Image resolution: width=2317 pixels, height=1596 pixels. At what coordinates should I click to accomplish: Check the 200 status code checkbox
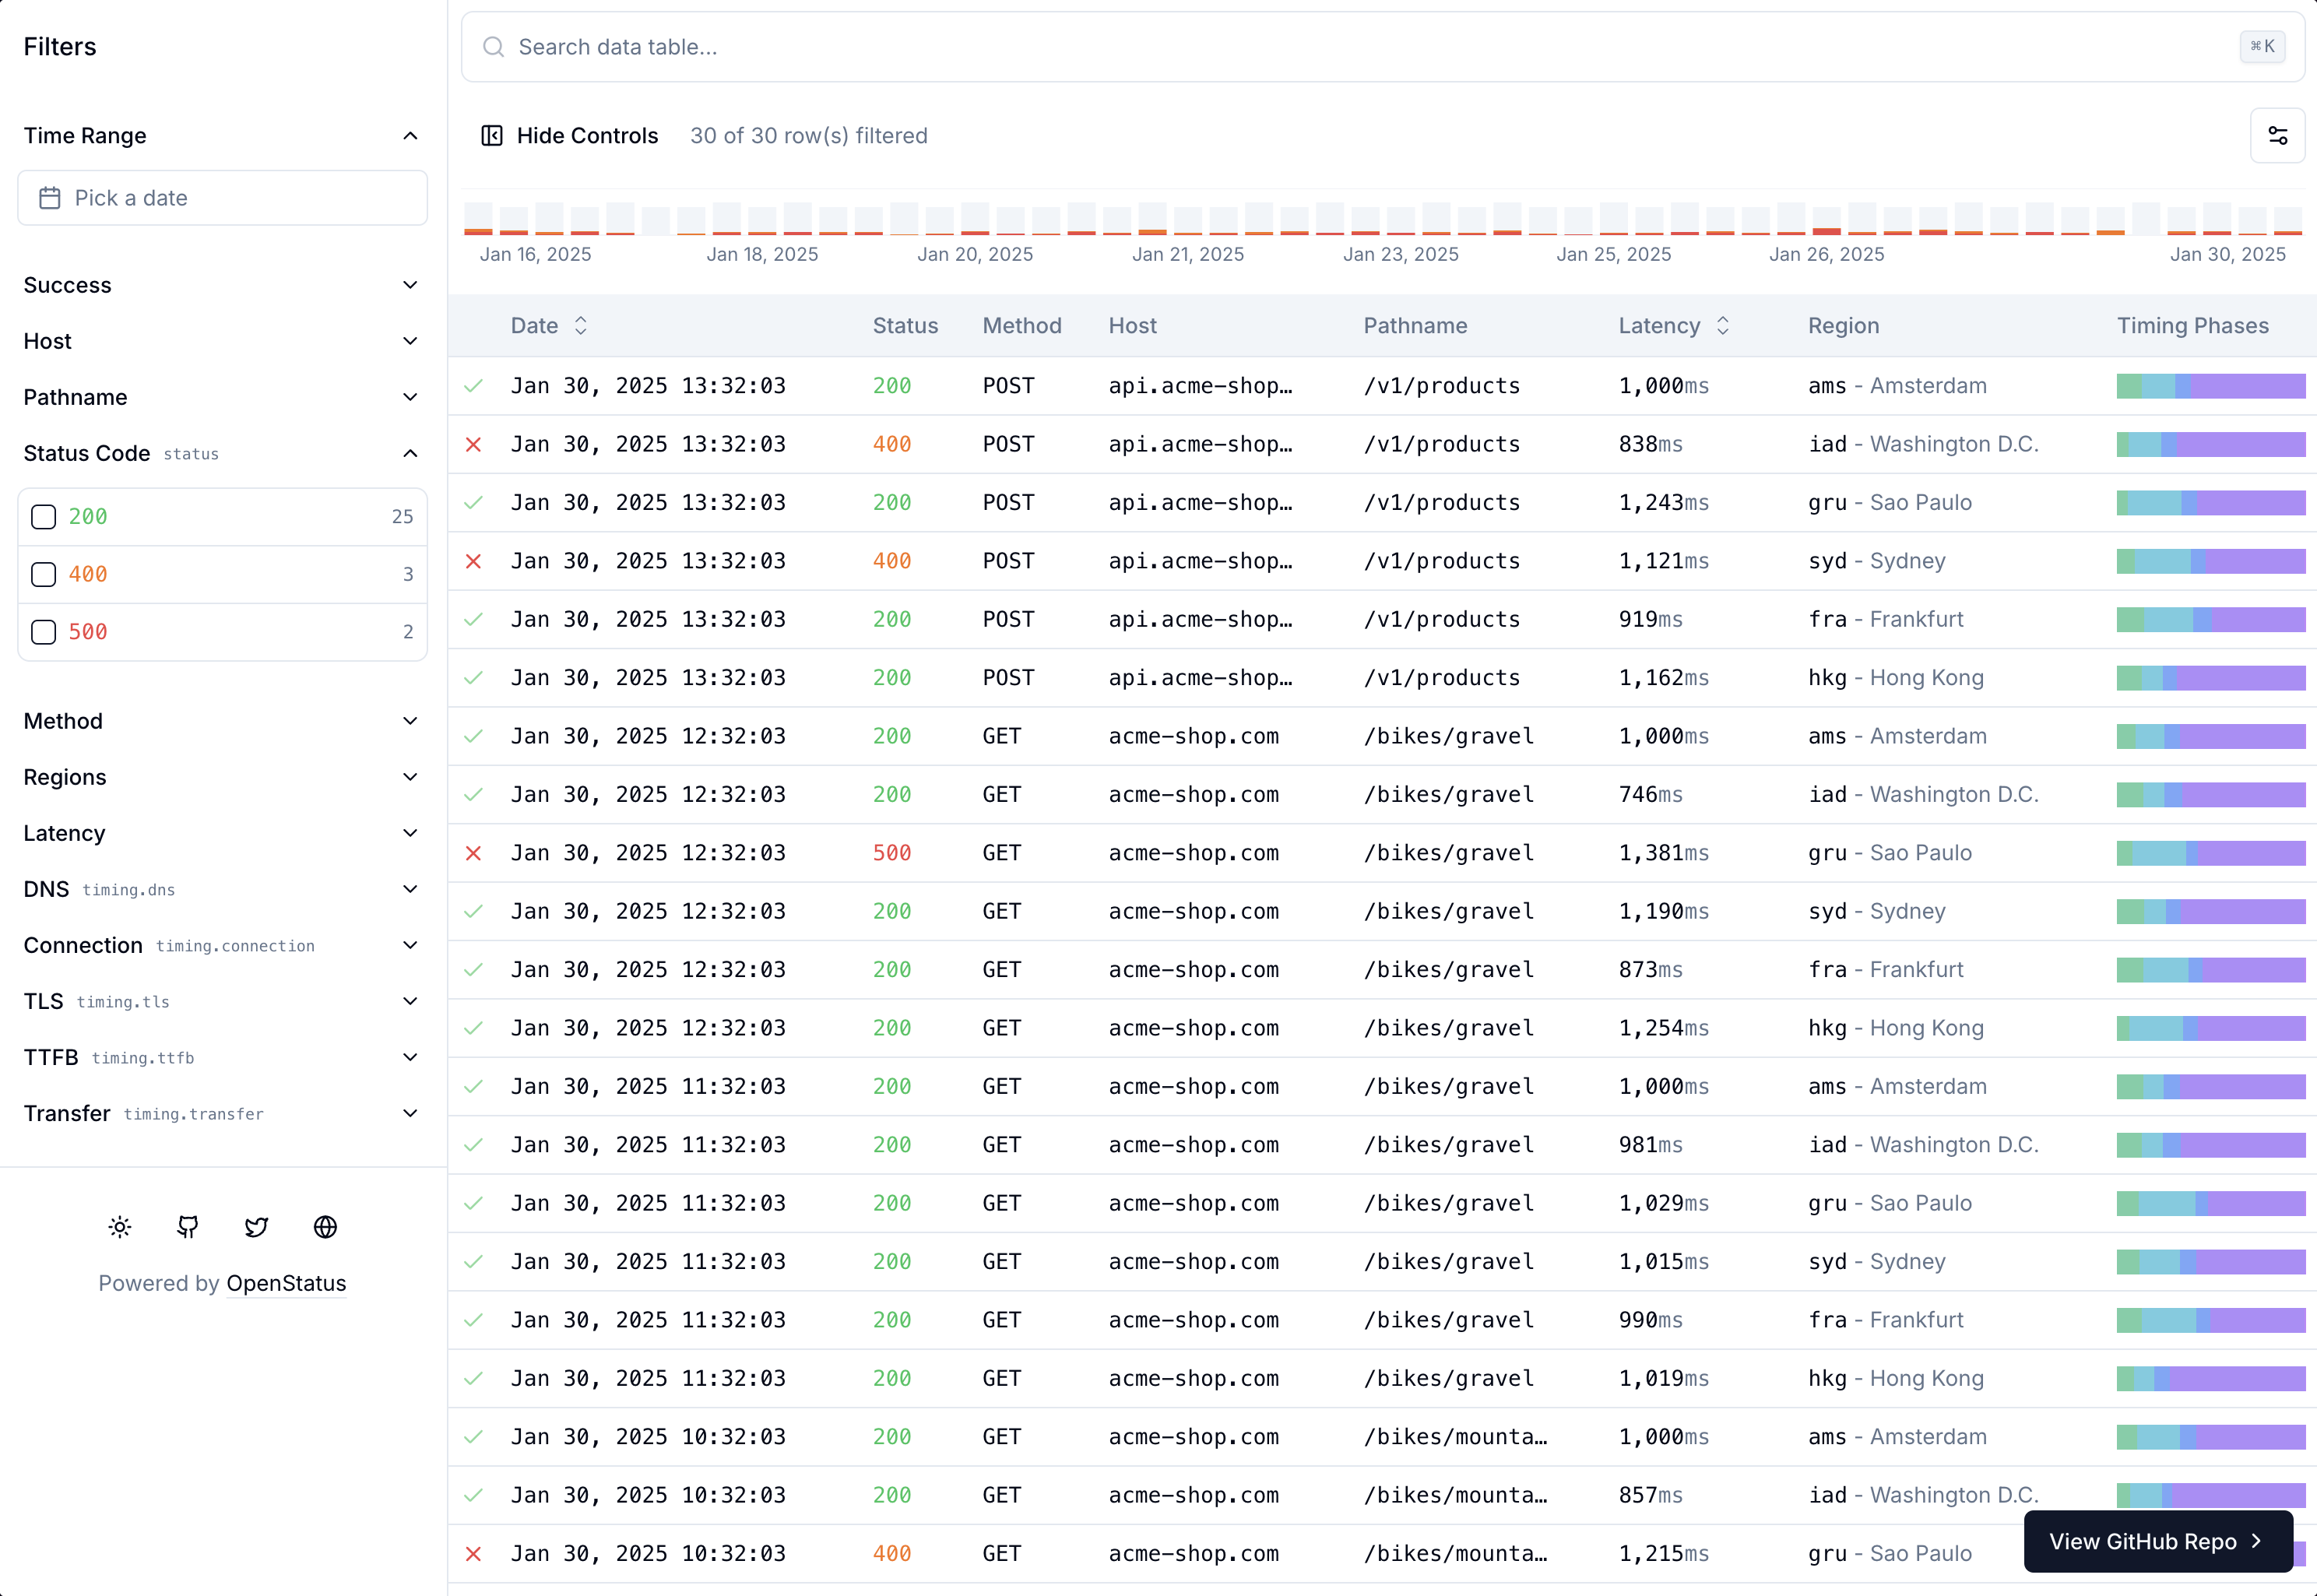[x=43, y=517]
